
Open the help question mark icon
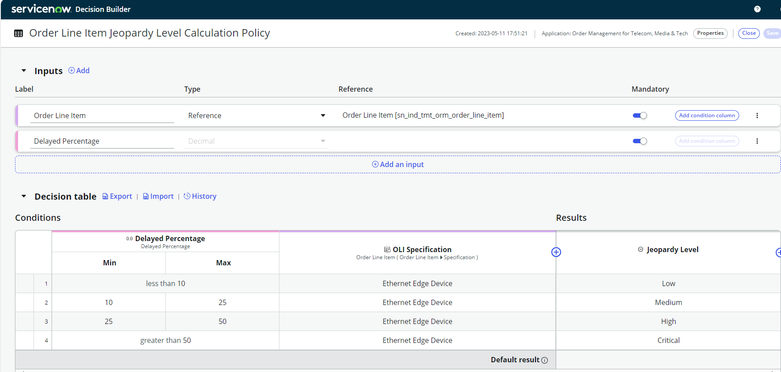(757, 9)
